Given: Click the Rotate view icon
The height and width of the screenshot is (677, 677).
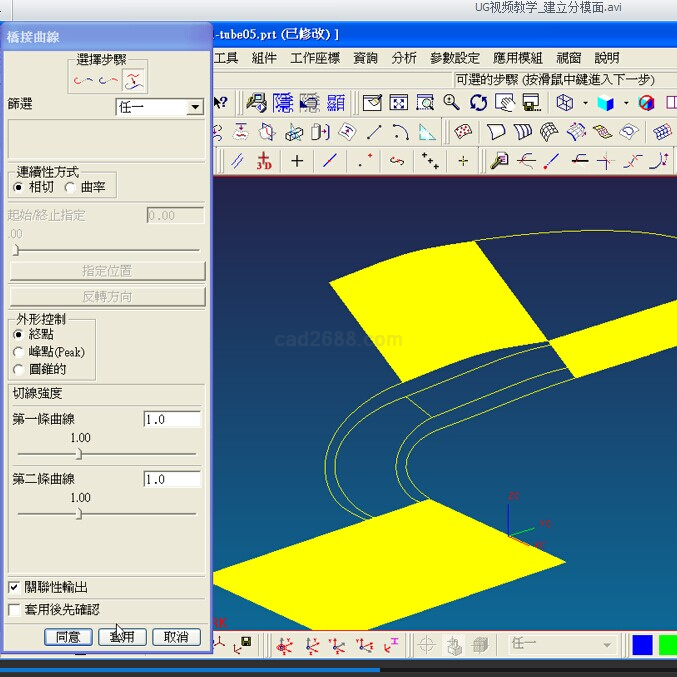Looking at the screenshot, I should pyautogui.click(x=478, y=103).
